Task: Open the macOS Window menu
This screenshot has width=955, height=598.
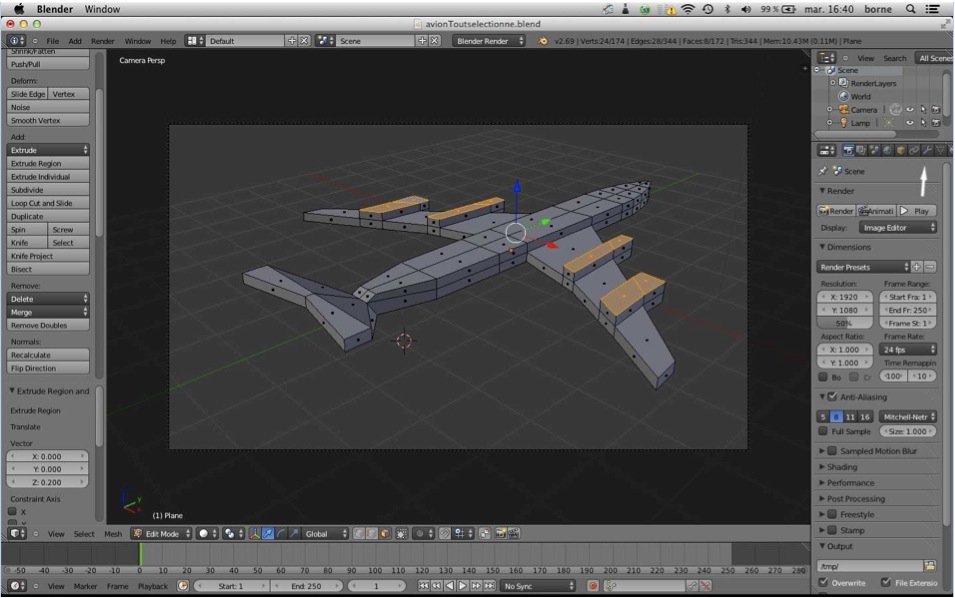Action: click(x=101, y=9)
